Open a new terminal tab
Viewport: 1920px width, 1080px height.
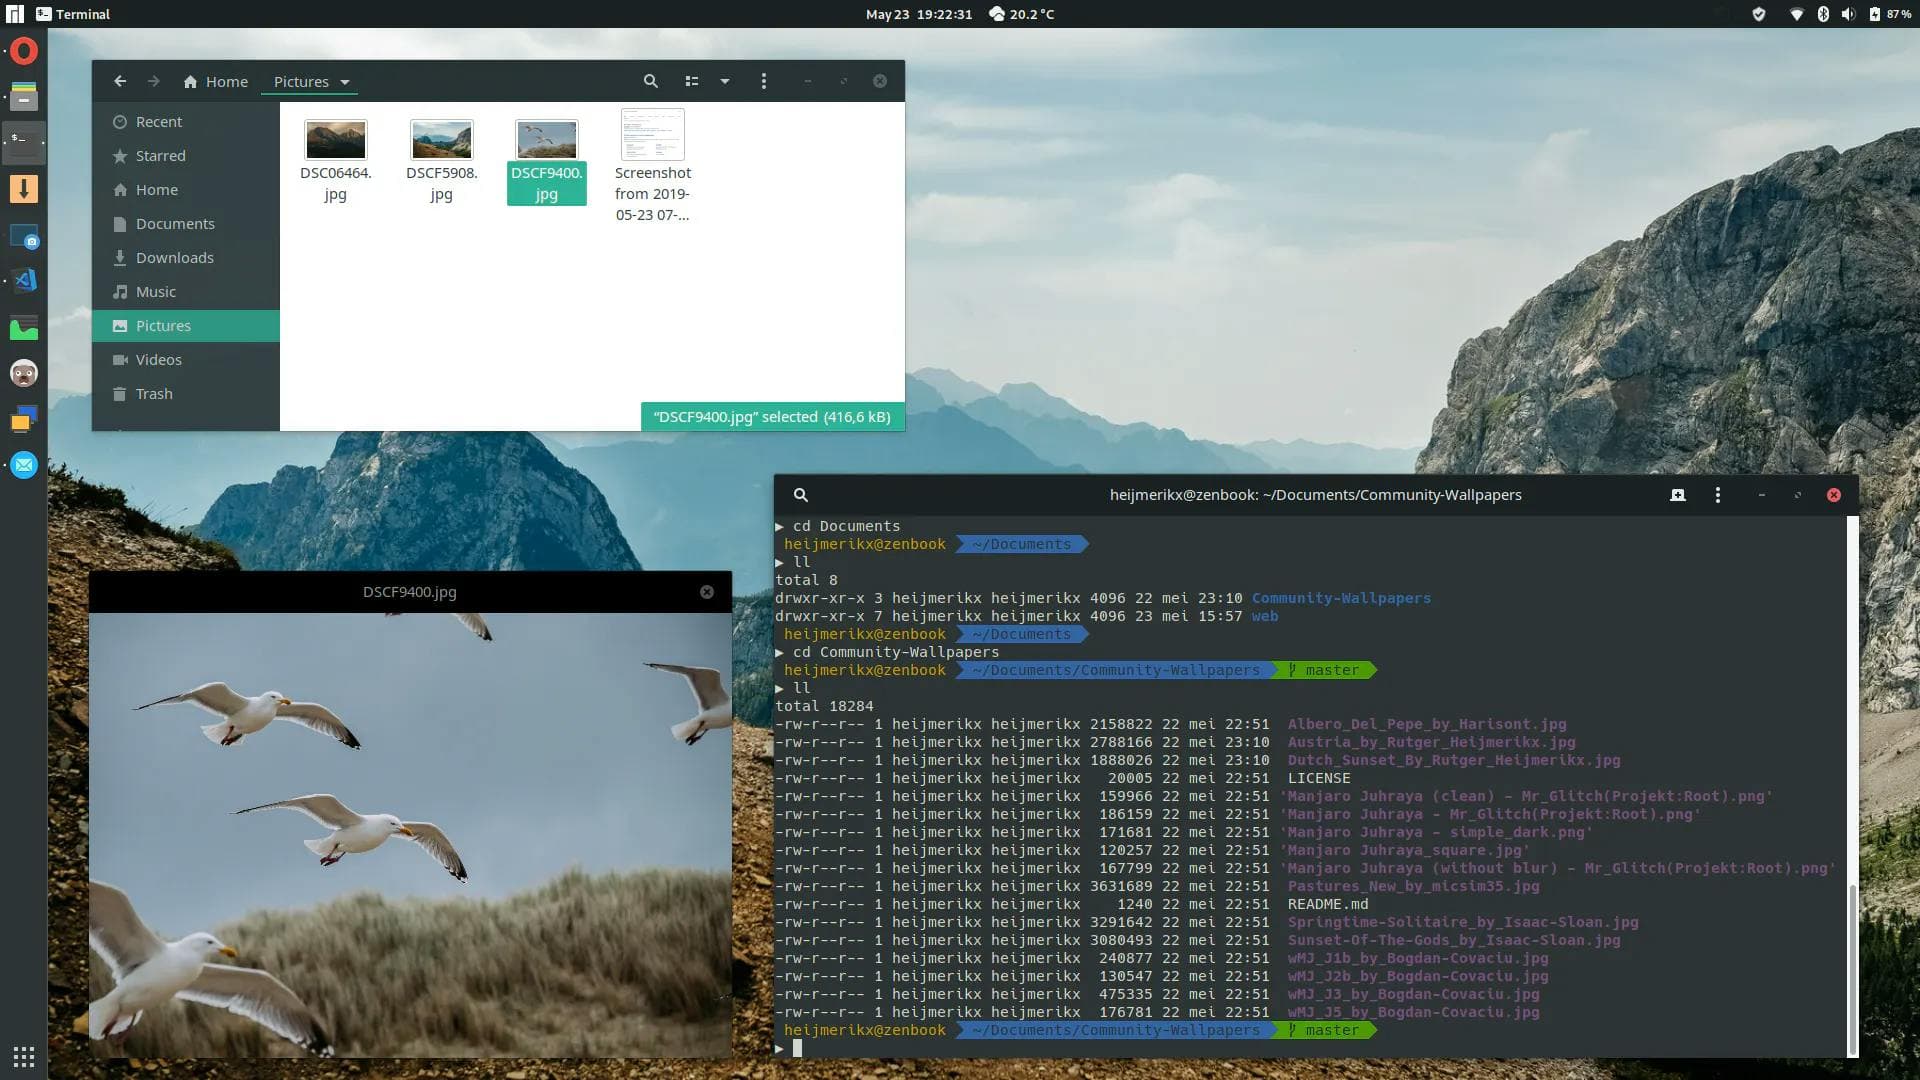click(1678, 495)
